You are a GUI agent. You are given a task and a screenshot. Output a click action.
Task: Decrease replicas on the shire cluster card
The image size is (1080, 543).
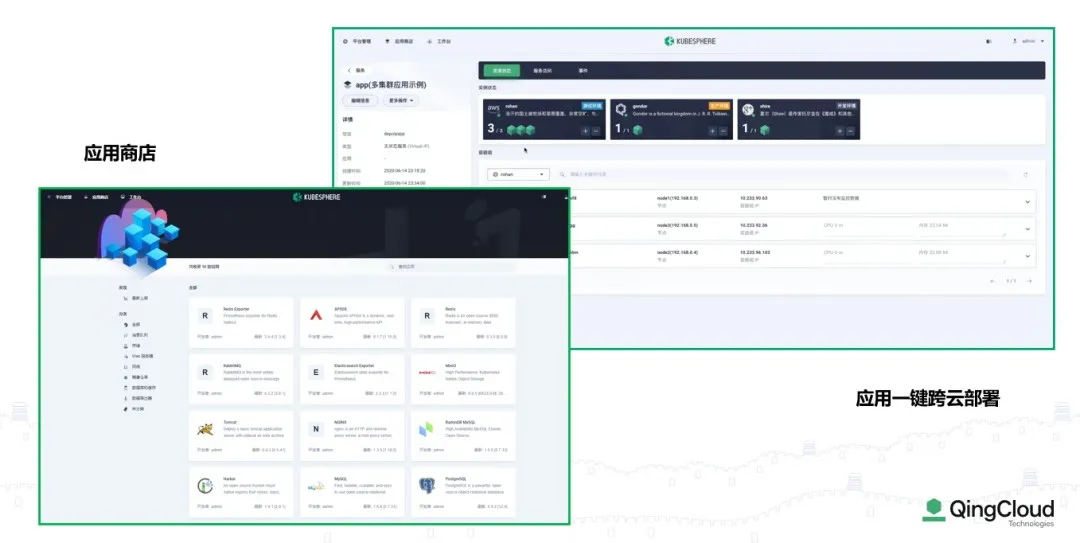851,131
